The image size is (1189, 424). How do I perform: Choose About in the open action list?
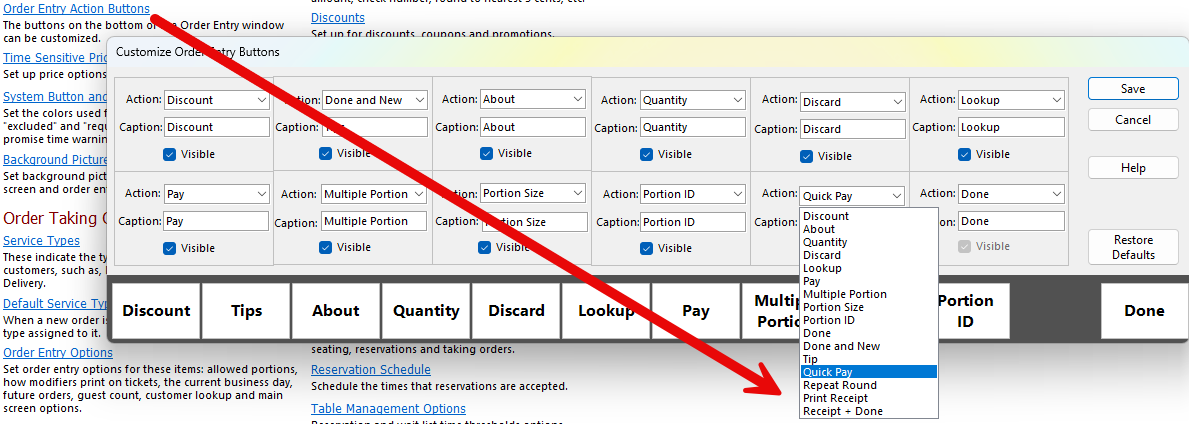[x=869, y=229]
